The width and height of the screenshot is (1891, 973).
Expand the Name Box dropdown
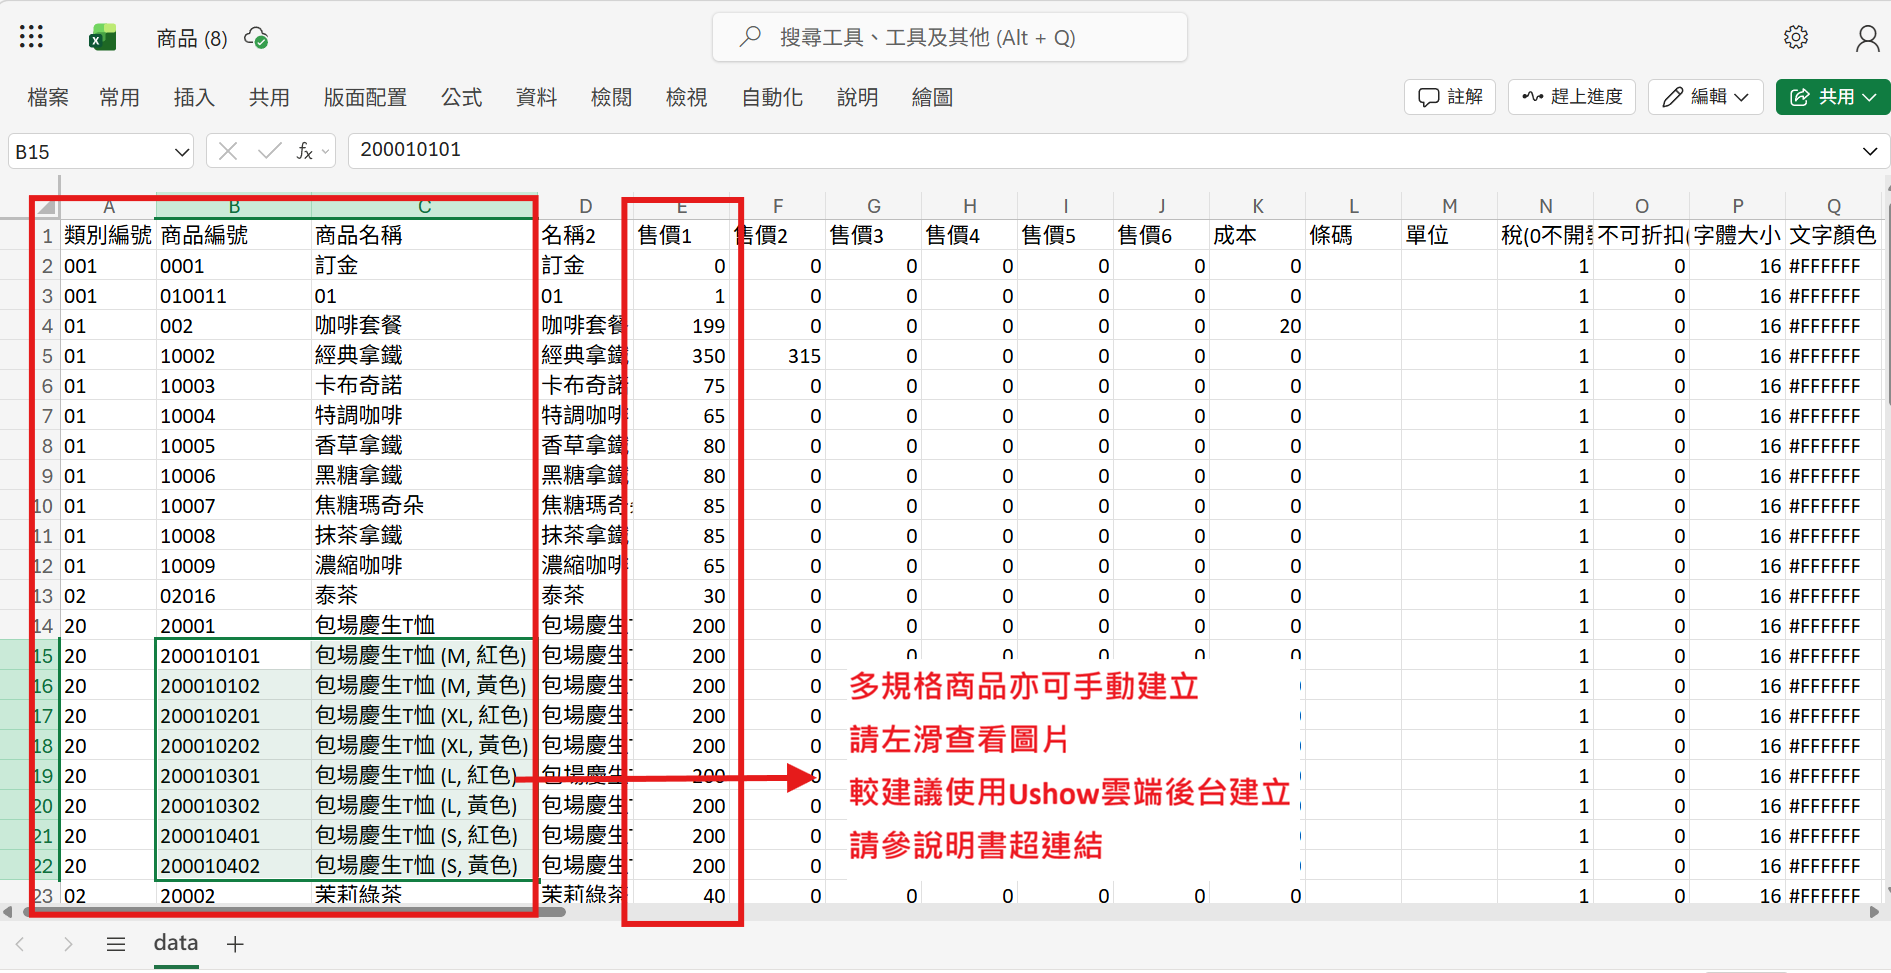[181, 152]
